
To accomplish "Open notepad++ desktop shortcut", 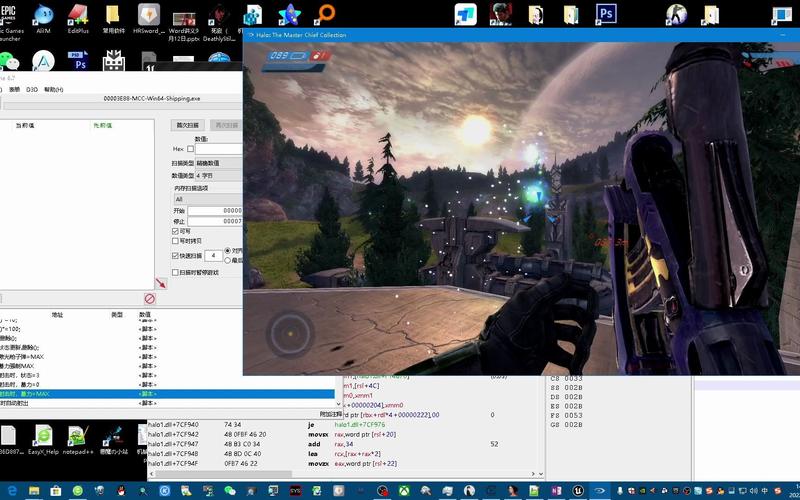I will click(x=79, y=438).
